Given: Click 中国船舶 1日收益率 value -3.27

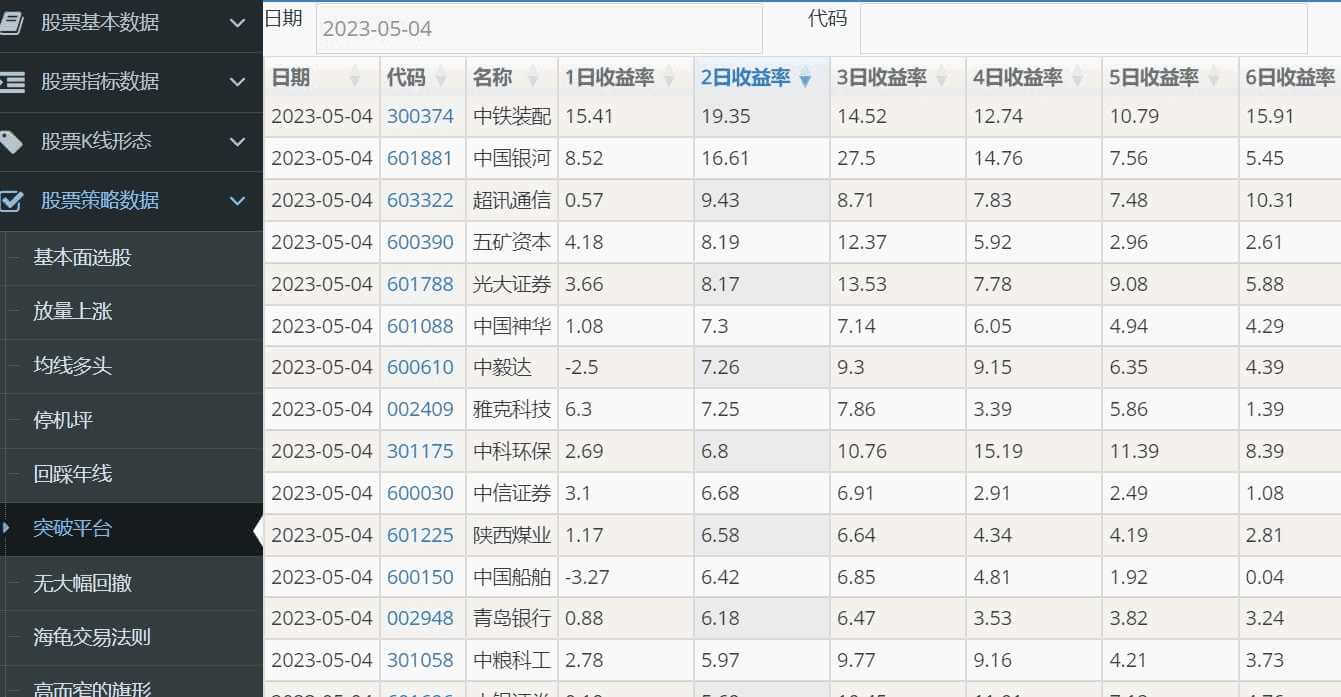Looking at the screenshot, I should tap(587, 577).
